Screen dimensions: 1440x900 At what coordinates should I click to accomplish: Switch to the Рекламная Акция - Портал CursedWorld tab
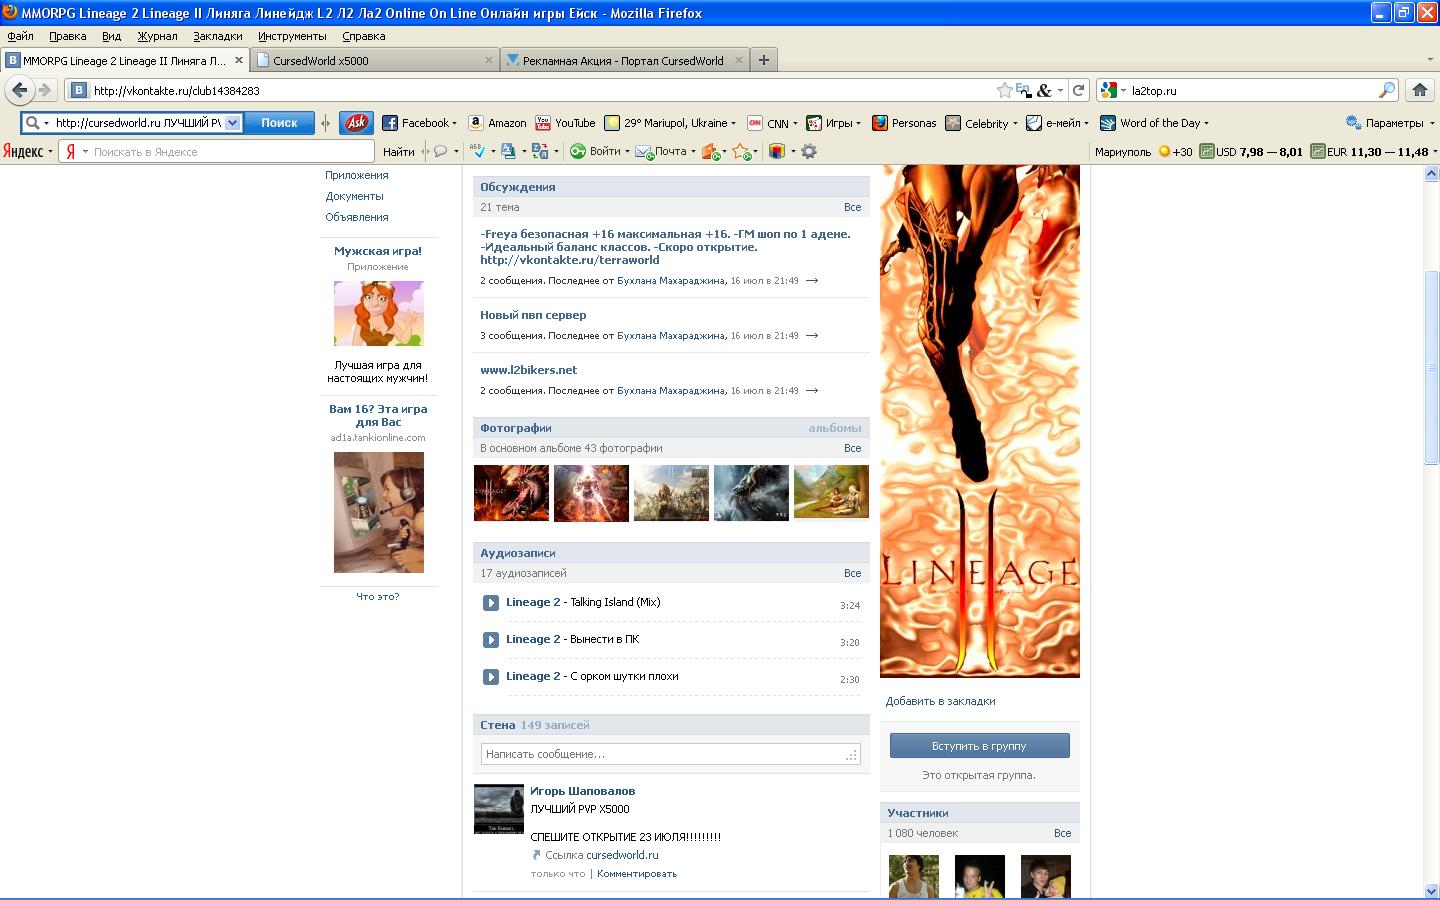click(625, 60)
